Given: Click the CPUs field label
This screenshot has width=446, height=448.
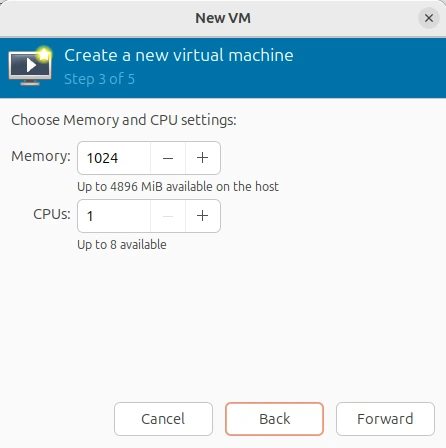Looking at the screenshot, I should pos(52,214).
